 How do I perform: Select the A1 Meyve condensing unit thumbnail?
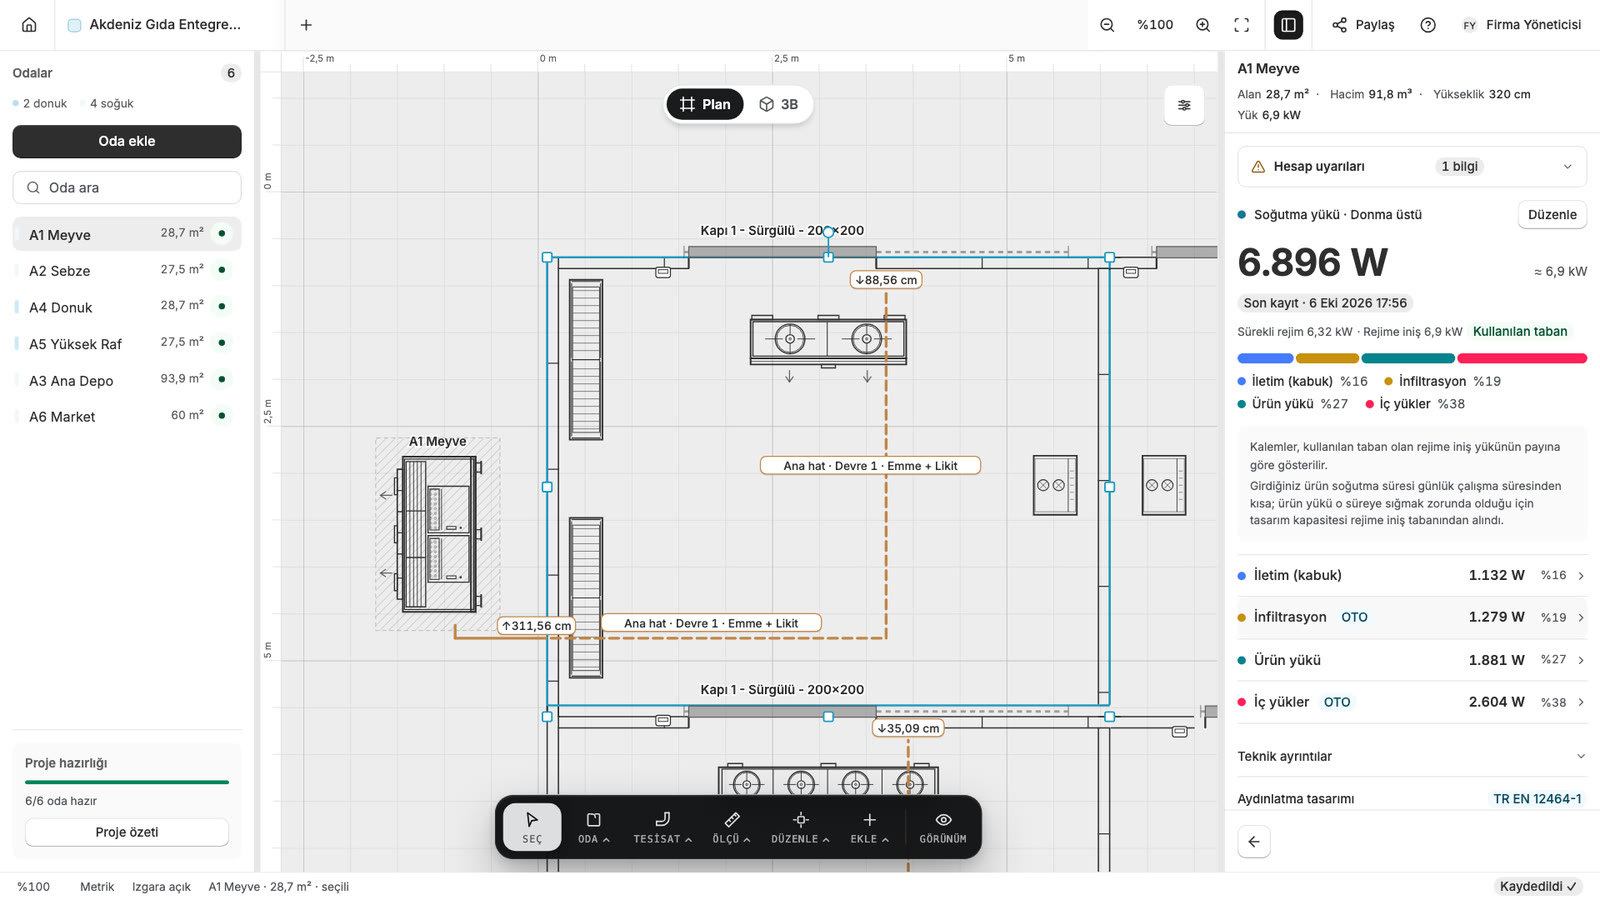point(438,534)
